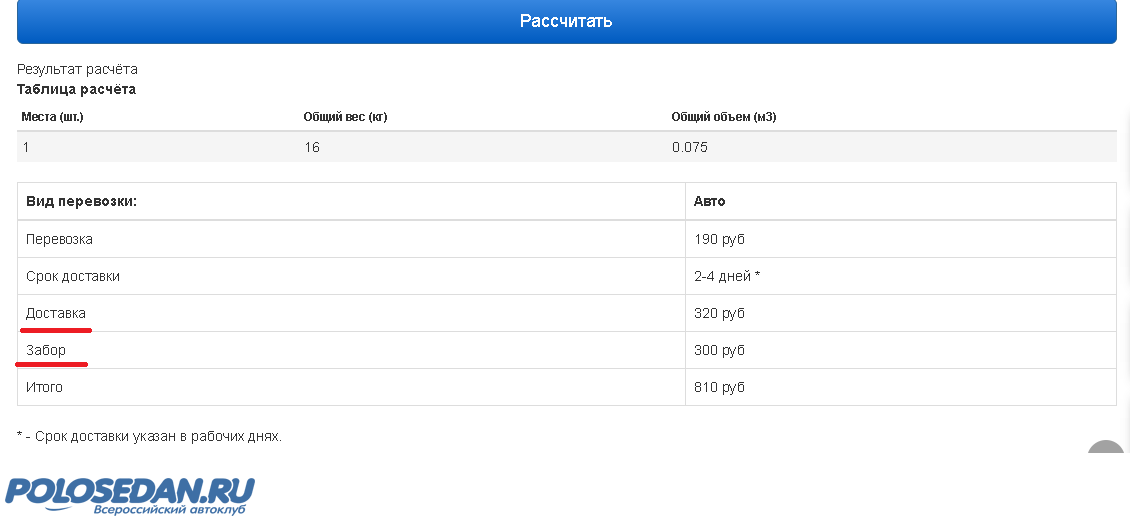Click the Авто column header
The image size is (1134, 521).
click(710, 201)
